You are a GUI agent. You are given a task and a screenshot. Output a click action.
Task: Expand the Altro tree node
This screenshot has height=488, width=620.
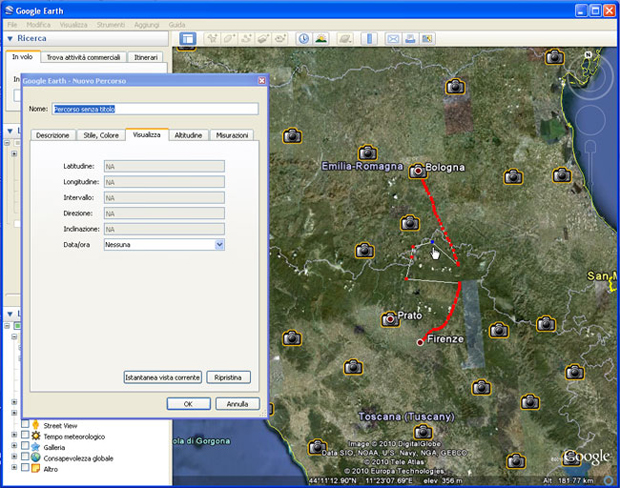click(x=14, y=467)
